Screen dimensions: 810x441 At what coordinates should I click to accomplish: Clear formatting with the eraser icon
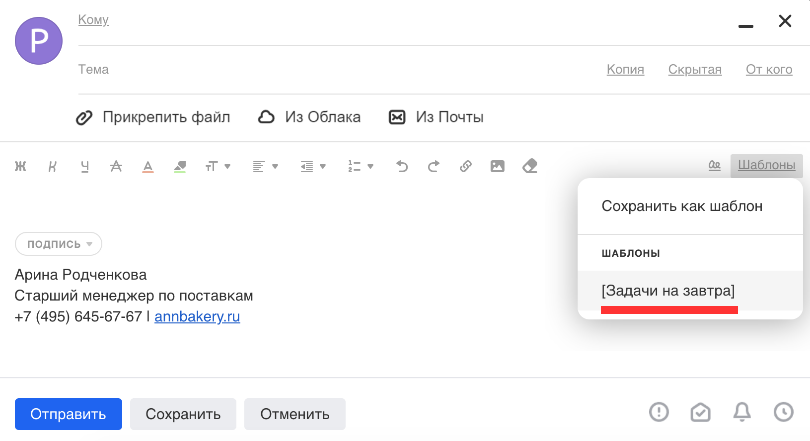pos(530,167)
